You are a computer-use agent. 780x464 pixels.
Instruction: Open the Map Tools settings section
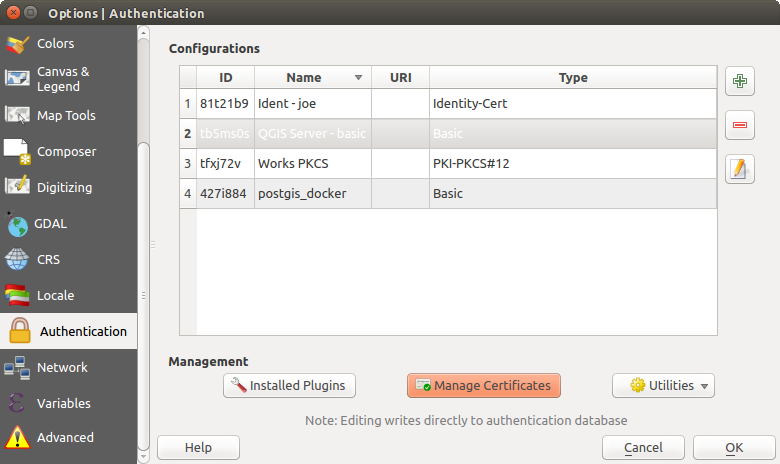pyautogui.click(x=68, y=116)
